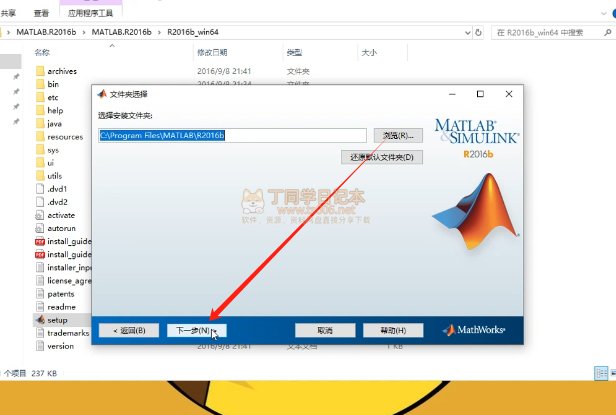This screenshot has height=415, width=616.
Task: Click the search magnifier icon in Explorer
Action: (607, 33)
